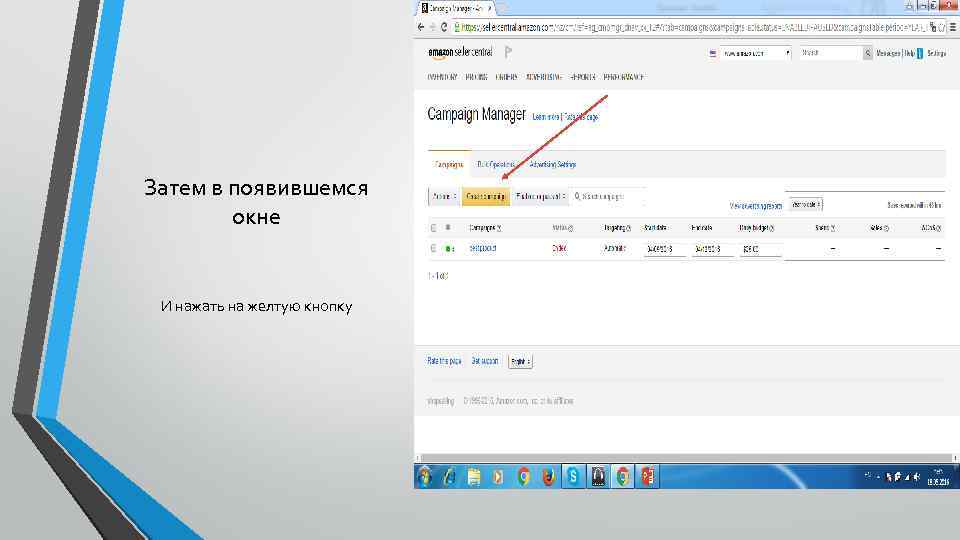
Task: Click the Seller Central search field
Action: pyautogui.click(x=831, y=53)
